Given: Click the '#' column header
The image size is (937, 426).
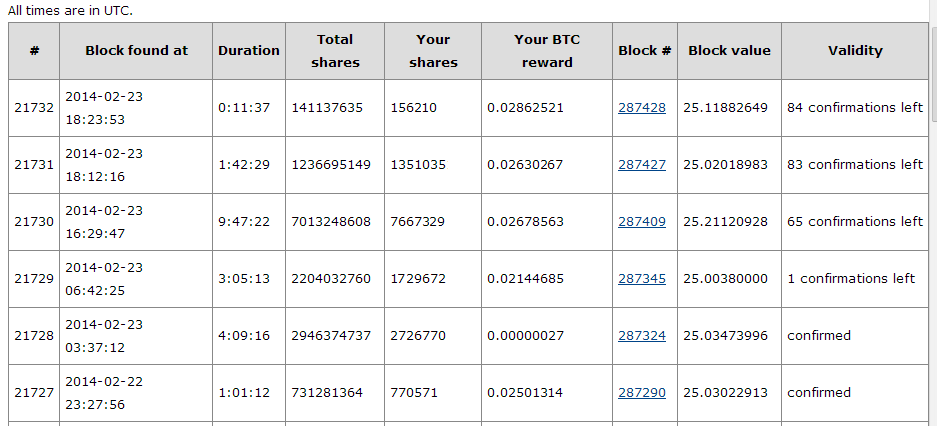Looking at the screenshot, I should point(34,51).
